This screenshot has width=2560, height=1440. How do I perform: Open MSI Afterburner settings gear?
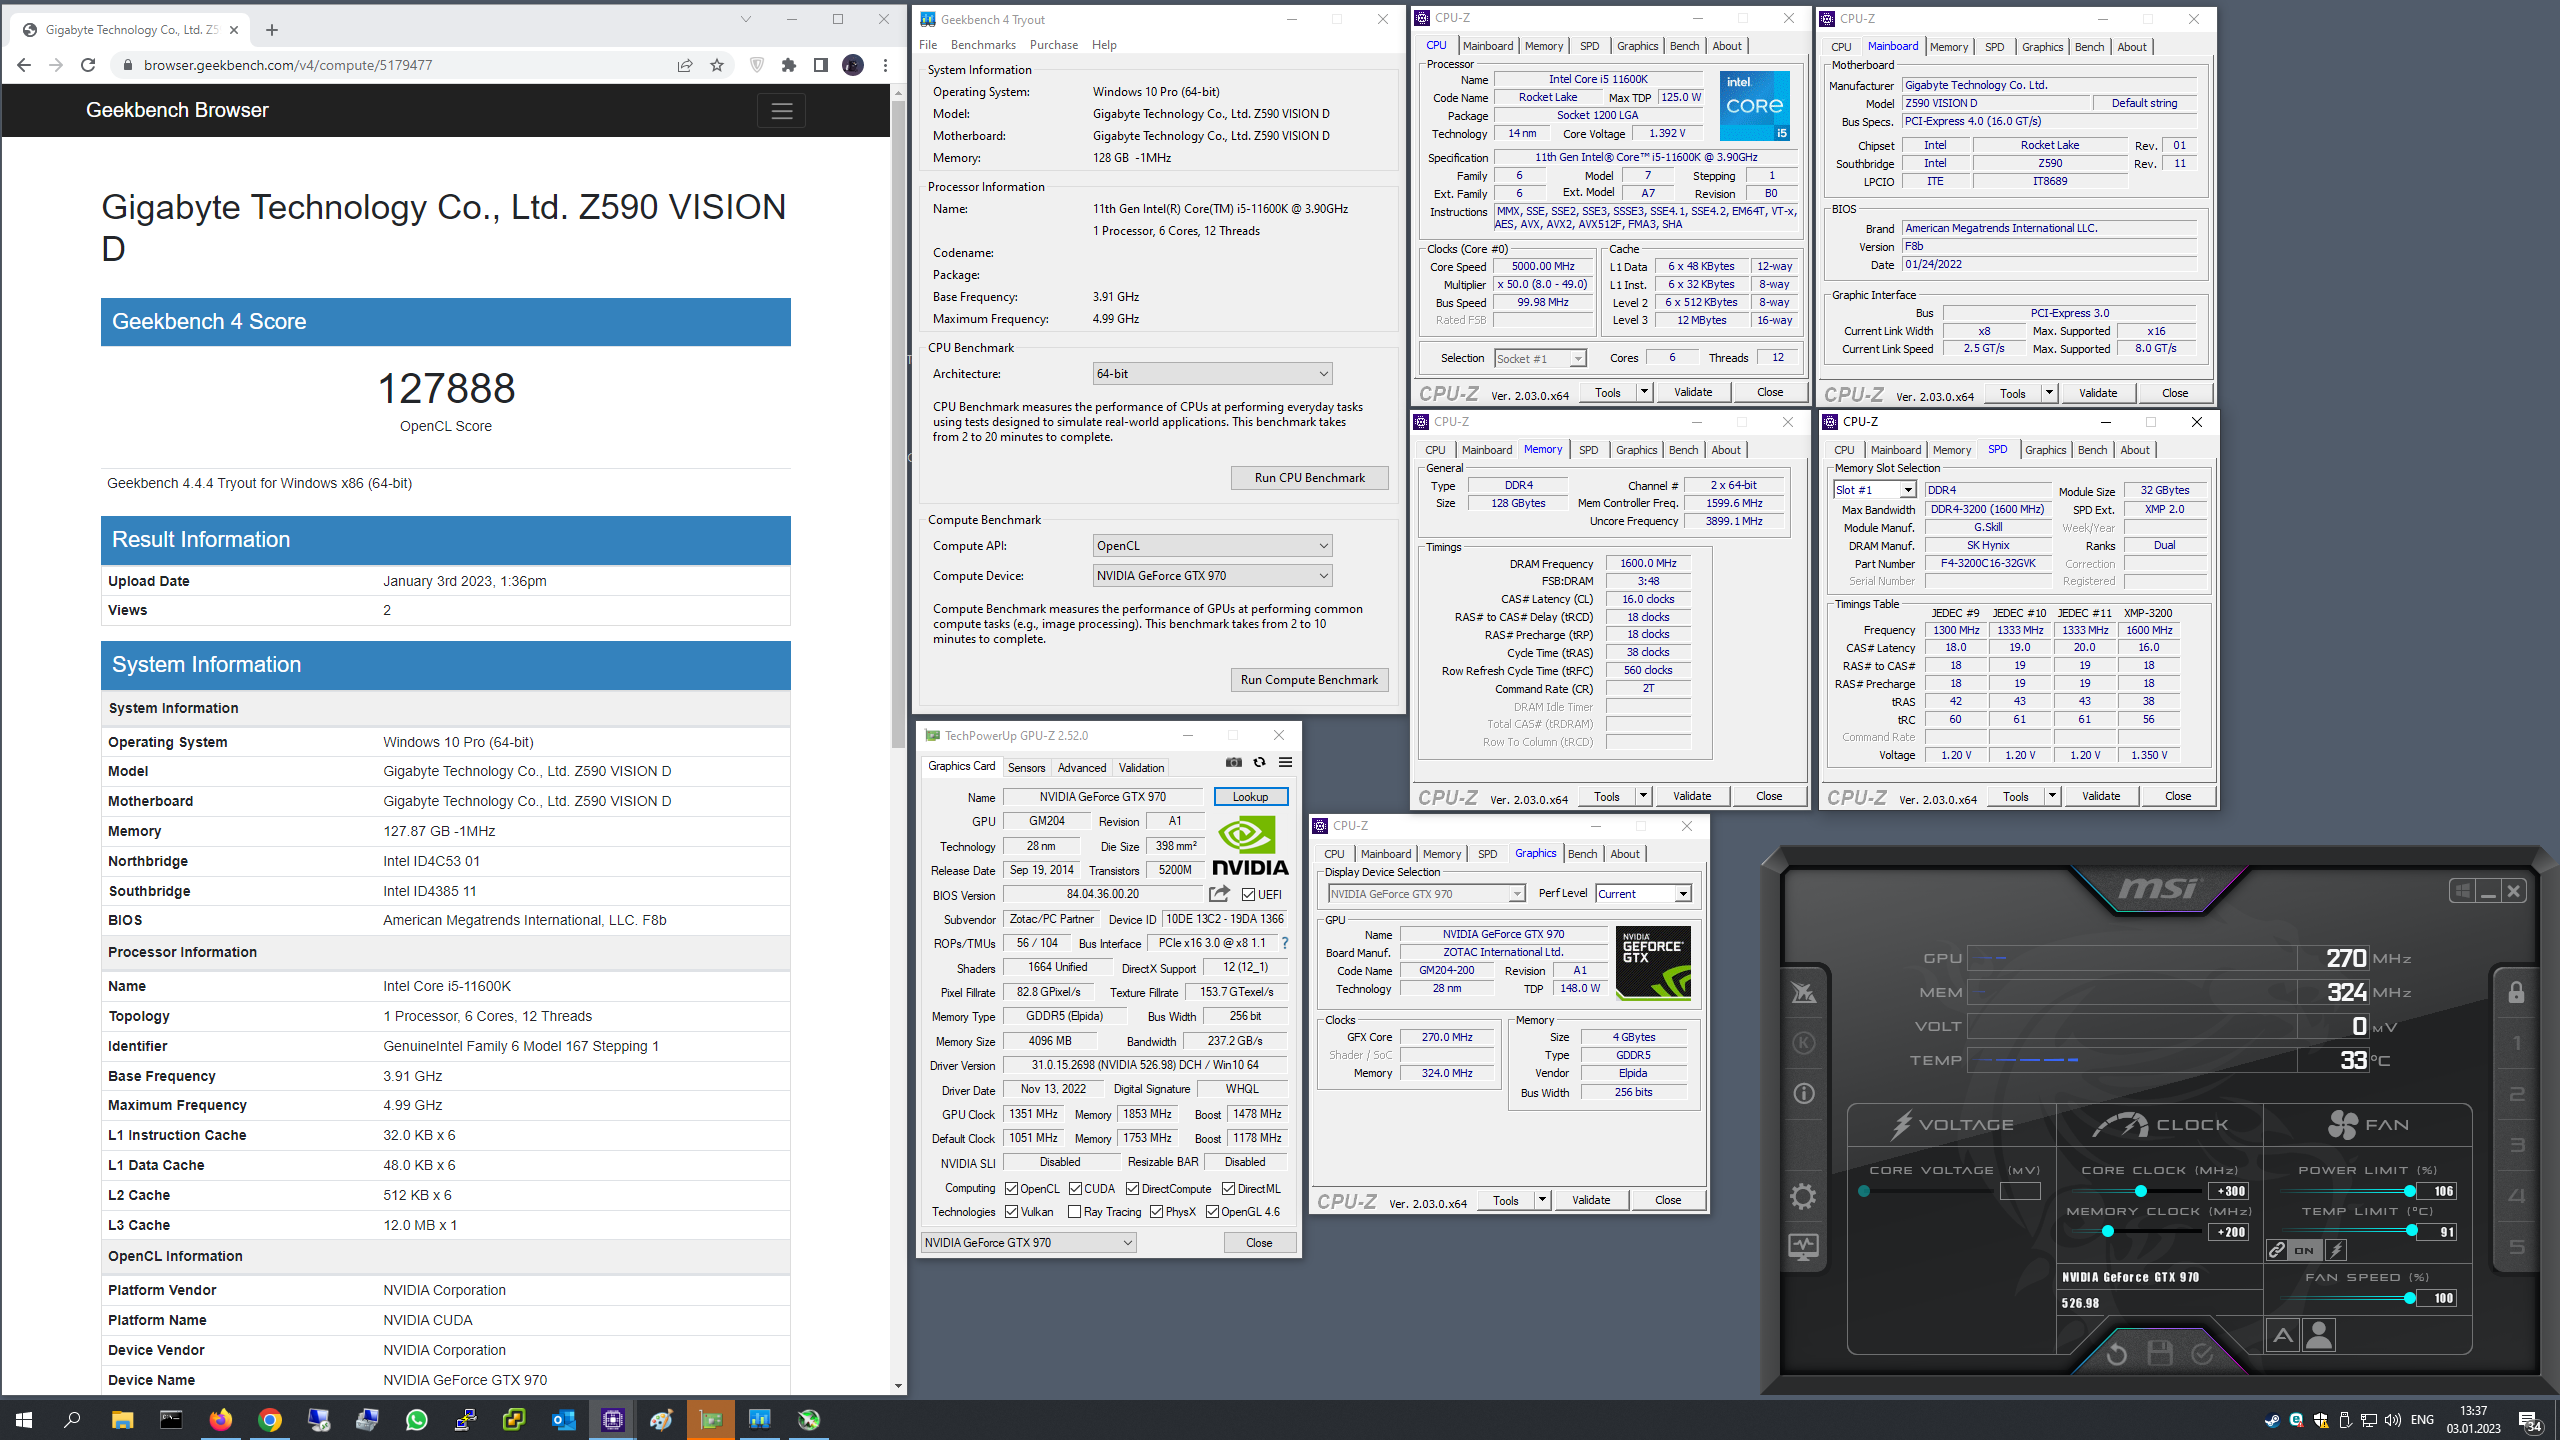[1803, 1196]
